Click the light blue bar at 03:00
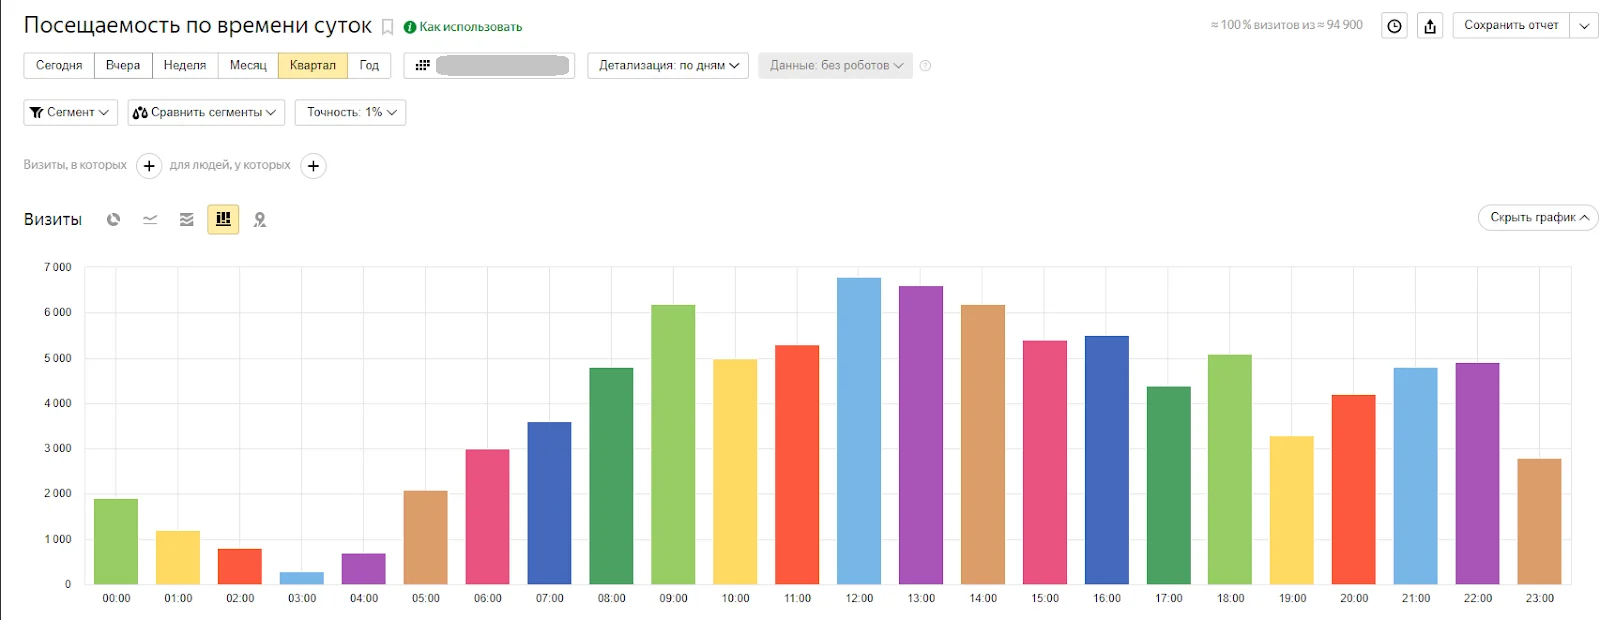1600x620 pixels. pyautogui.click(x=302, y=578)
